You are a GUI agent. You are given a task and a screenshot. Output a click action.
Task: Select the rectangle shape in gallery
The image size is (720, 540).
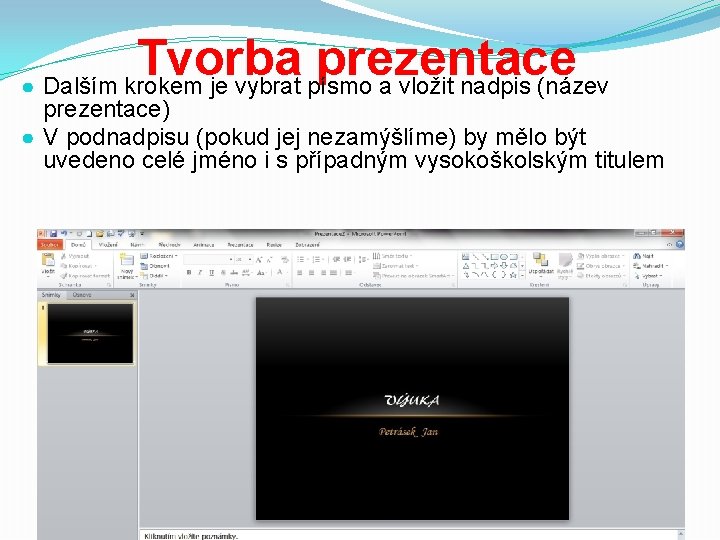[494, 257]
